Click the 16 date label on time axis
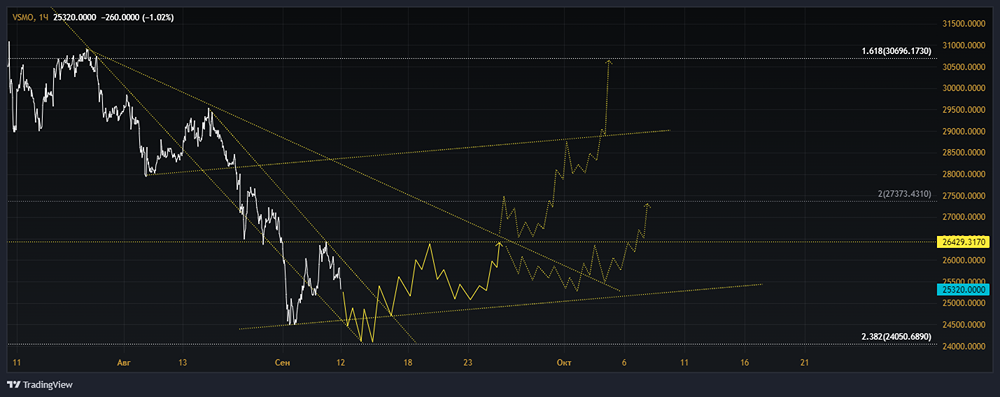1000x397 pixels. coord(744,363)
